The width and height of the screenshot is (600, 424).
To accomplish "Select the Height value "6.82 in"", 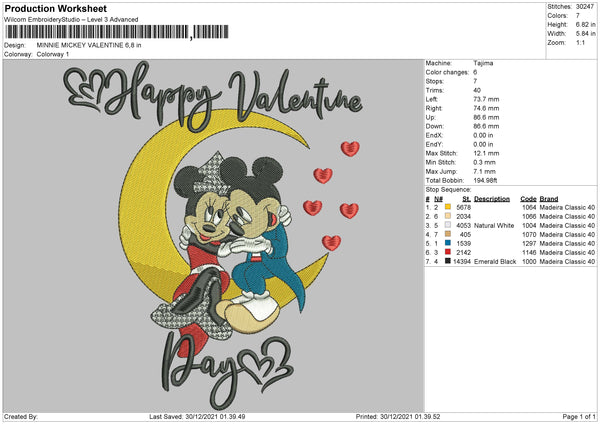I will 585,24.
